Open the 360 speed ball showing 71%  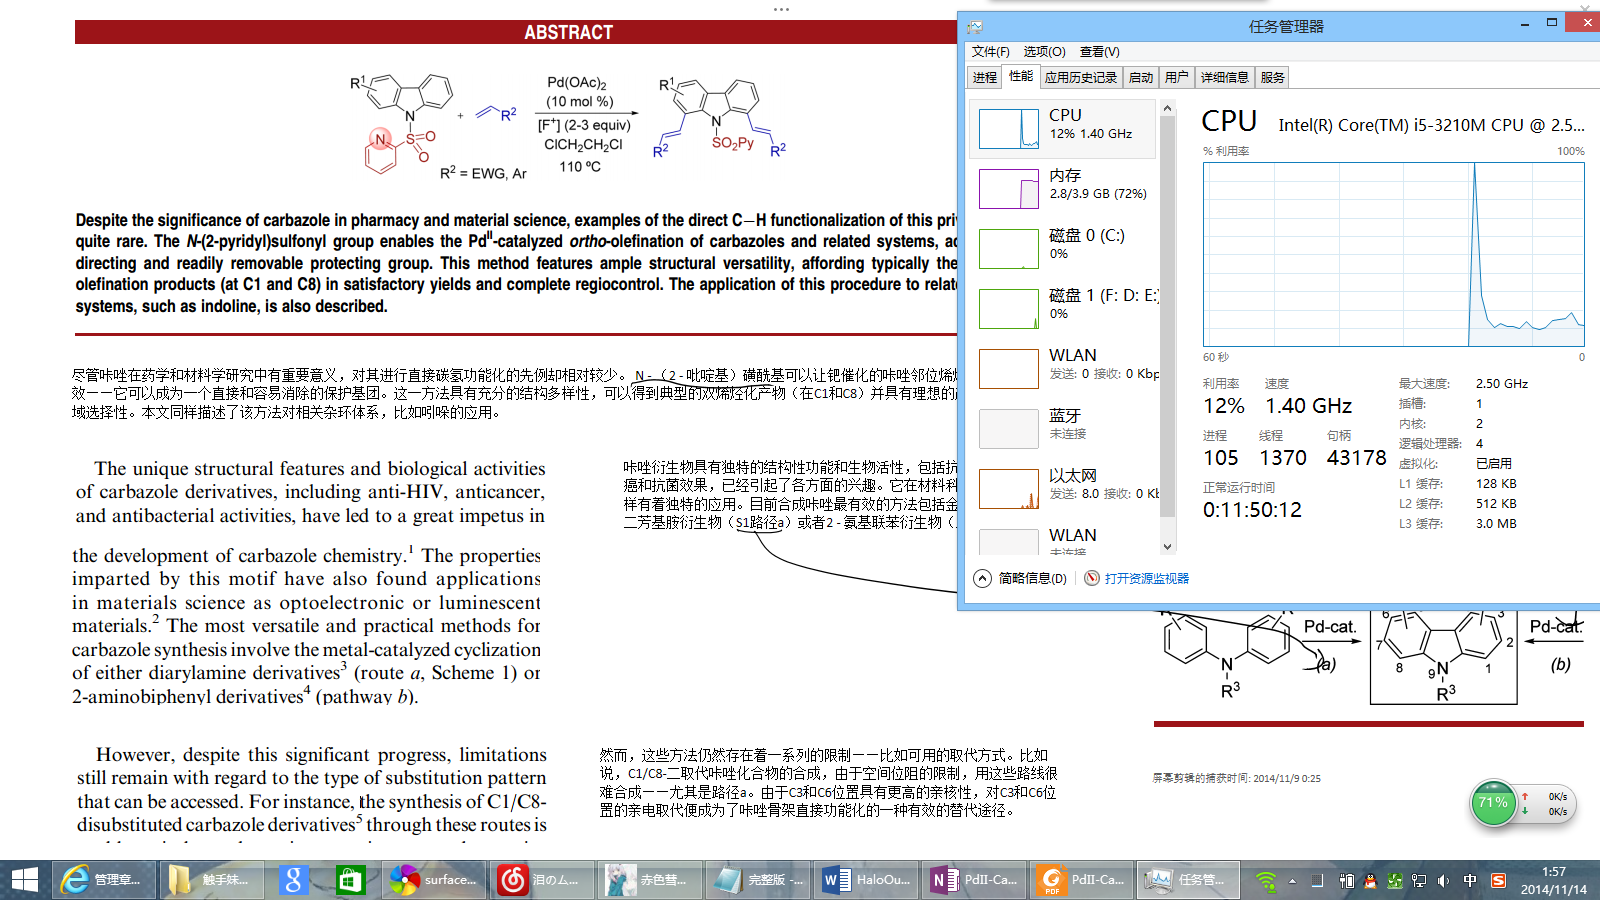1493,802
